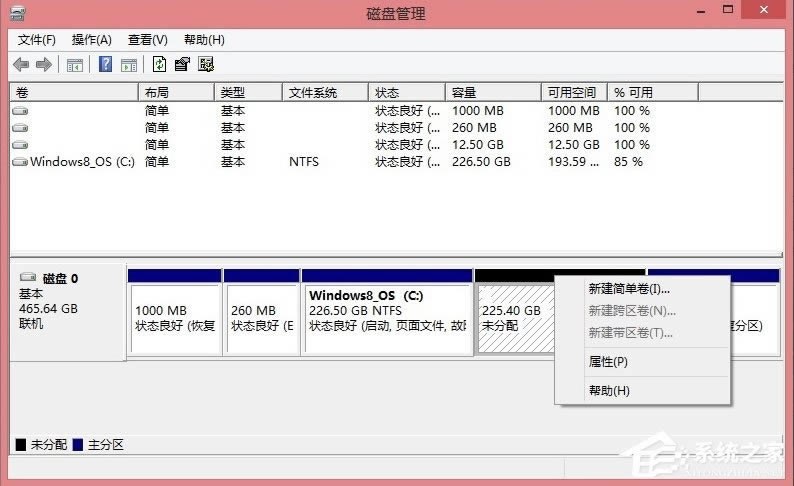
Task: Click the black 未分配 legend swatch
Action: [21, 445]
